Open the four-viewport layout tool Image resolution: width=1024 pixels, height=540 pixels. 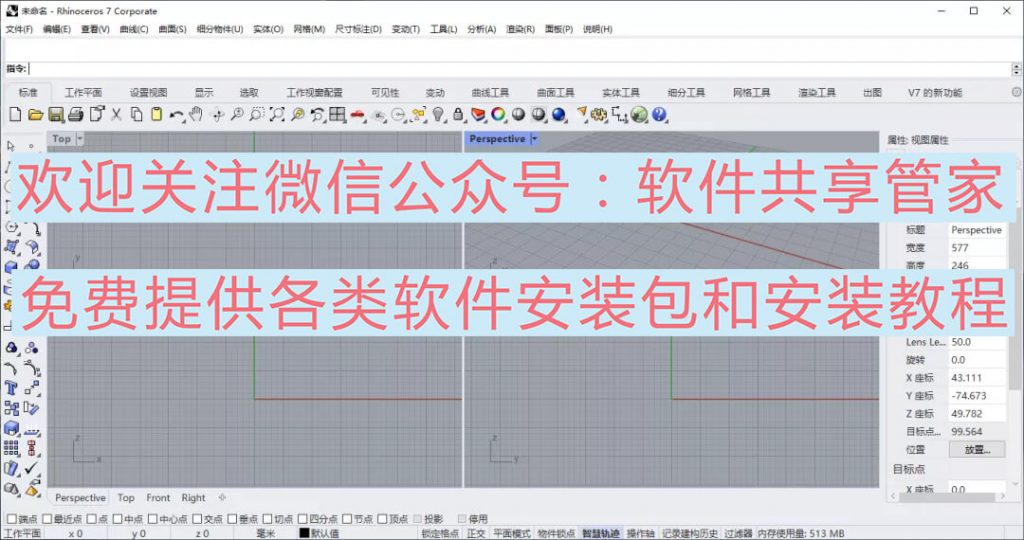[x=337, y=115]
